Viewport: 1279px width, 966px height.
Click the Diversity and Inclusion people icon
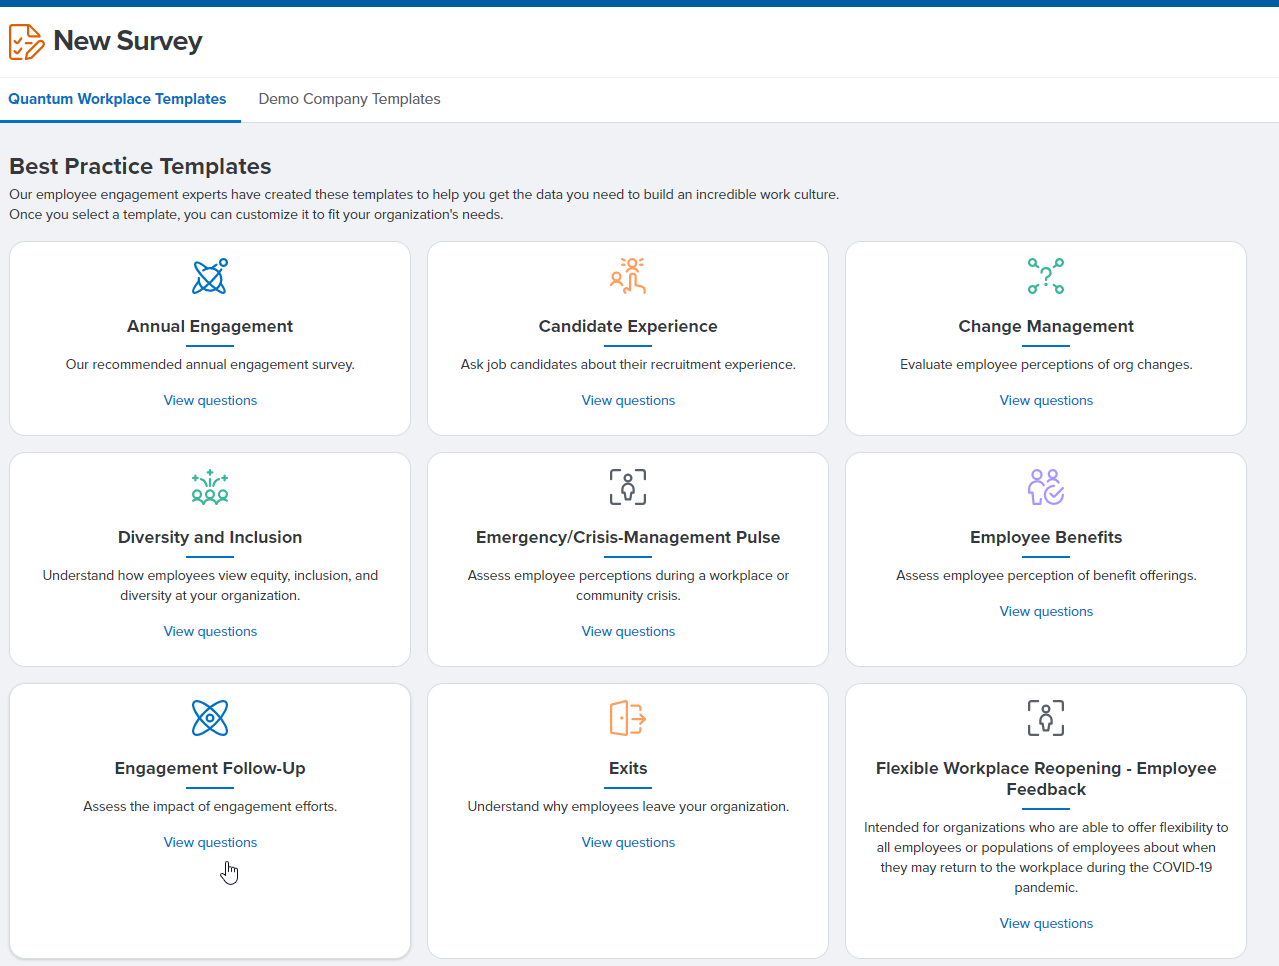(210, 487)
